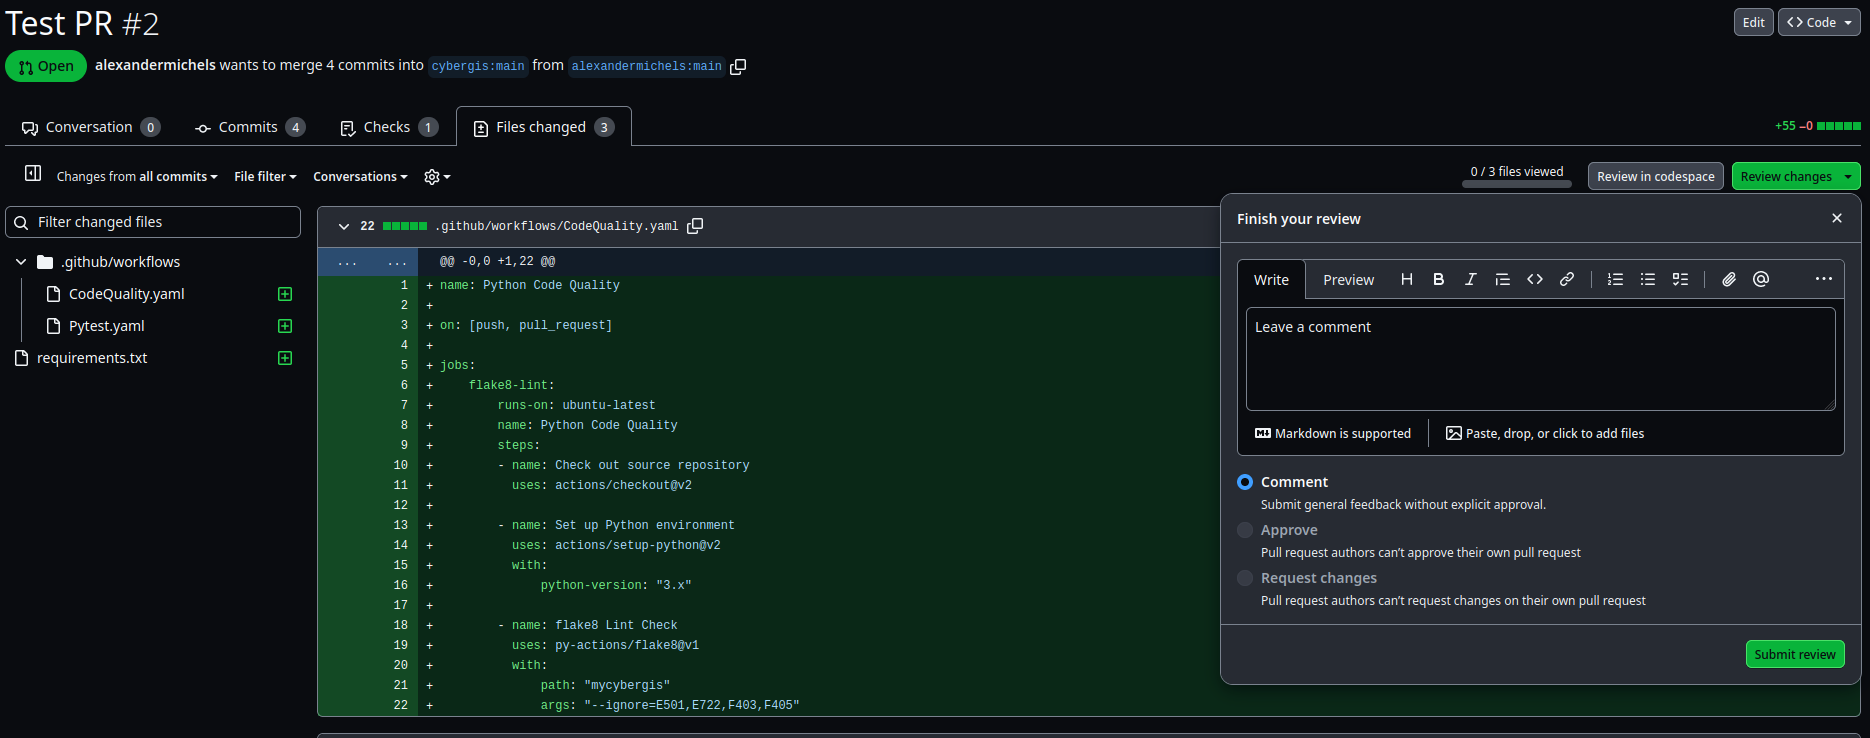Click Markdown is supported link
1870x738 pixels.
coord(1333,433)
